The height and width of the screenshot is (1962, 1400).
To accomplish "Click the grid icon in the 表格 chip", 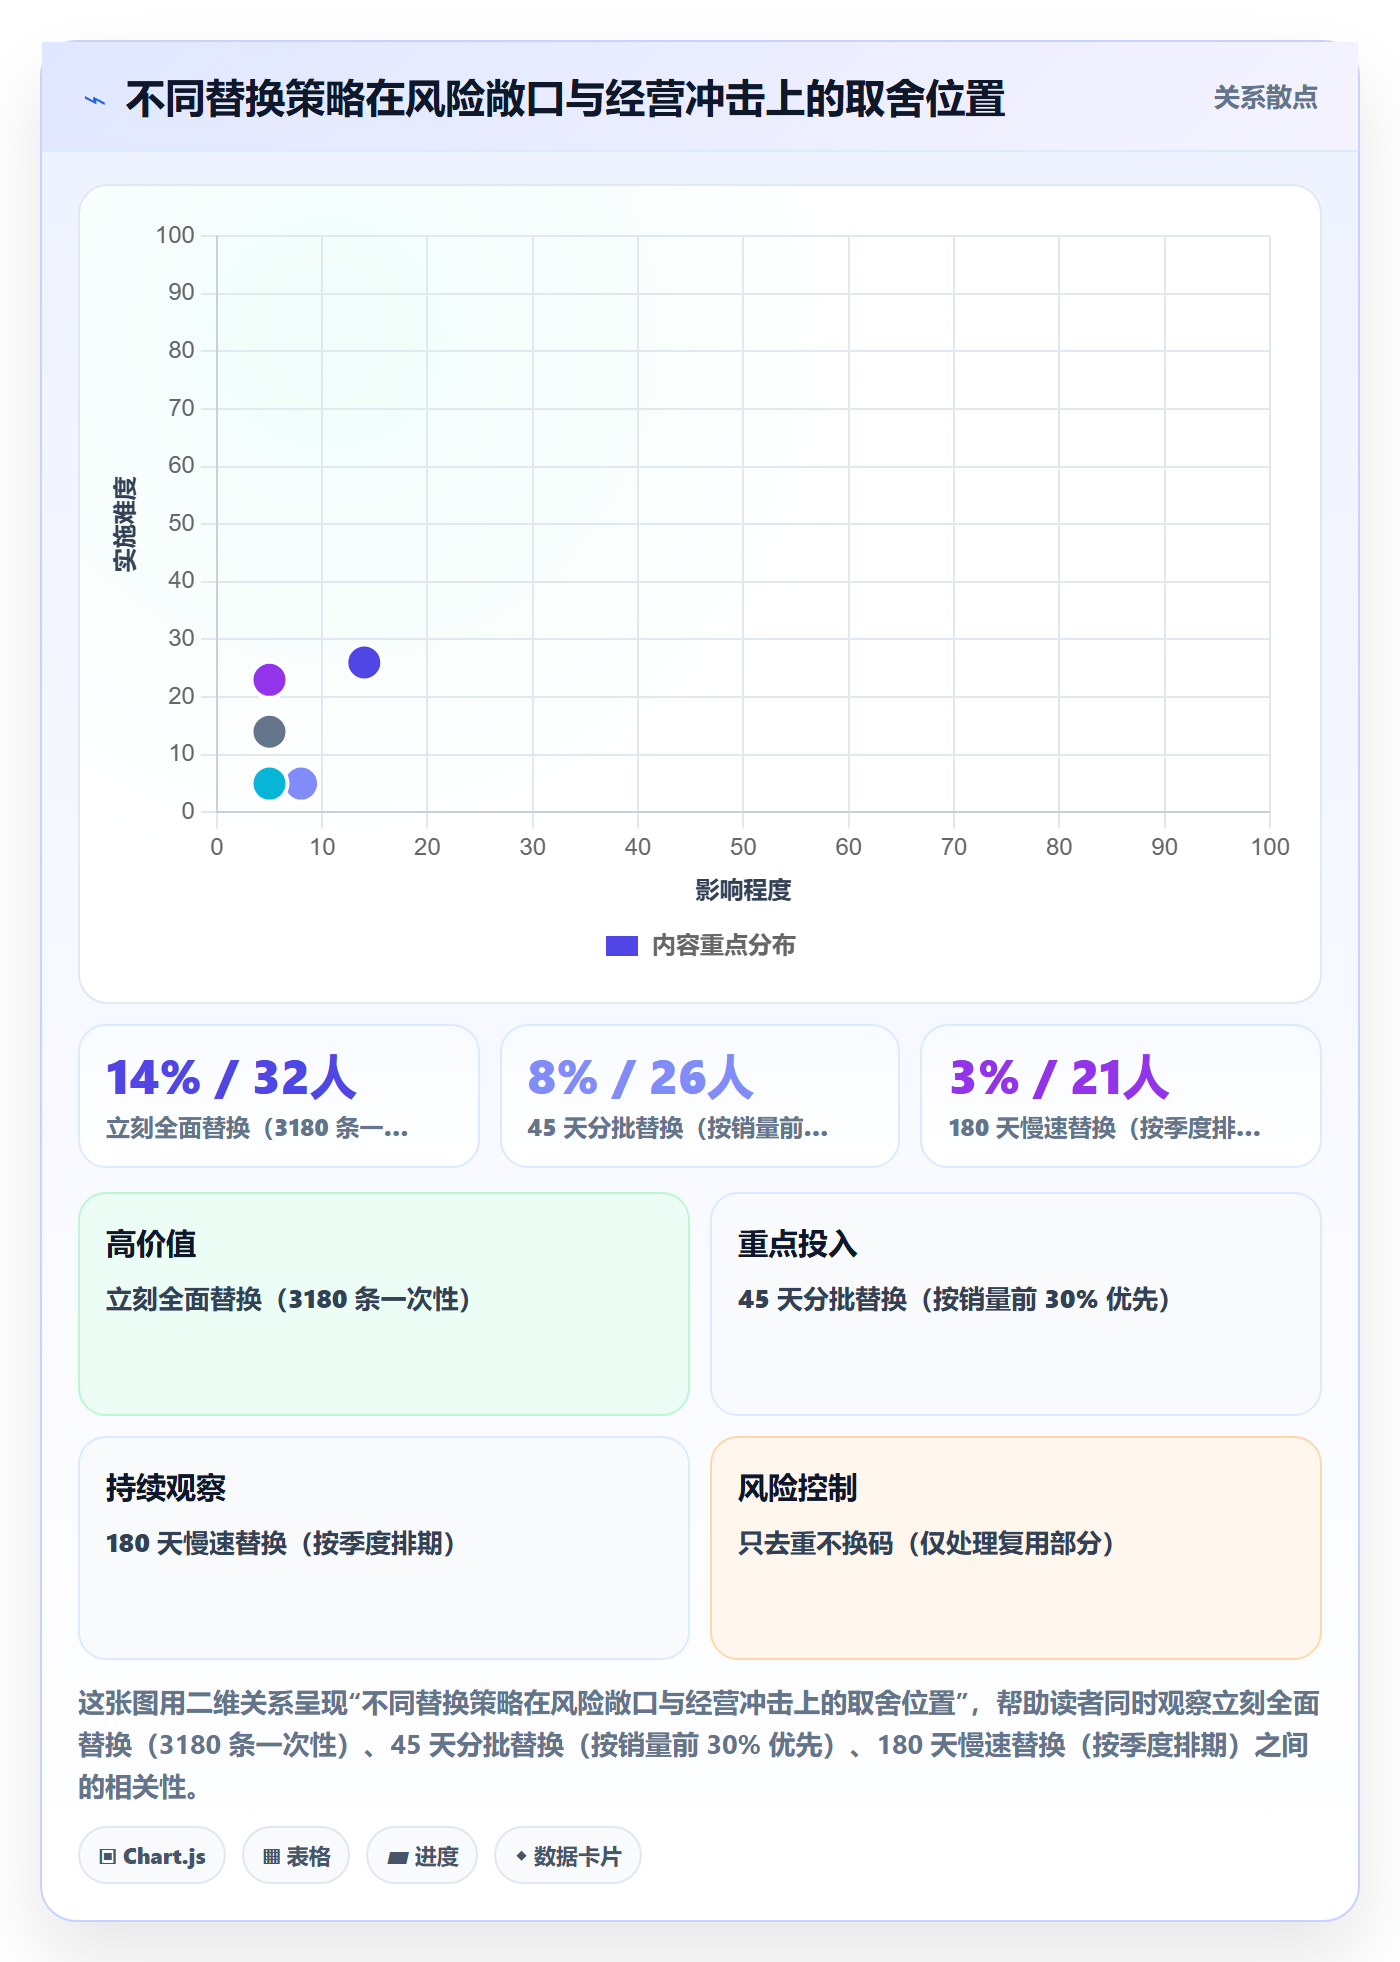I will coord(271,1857).
